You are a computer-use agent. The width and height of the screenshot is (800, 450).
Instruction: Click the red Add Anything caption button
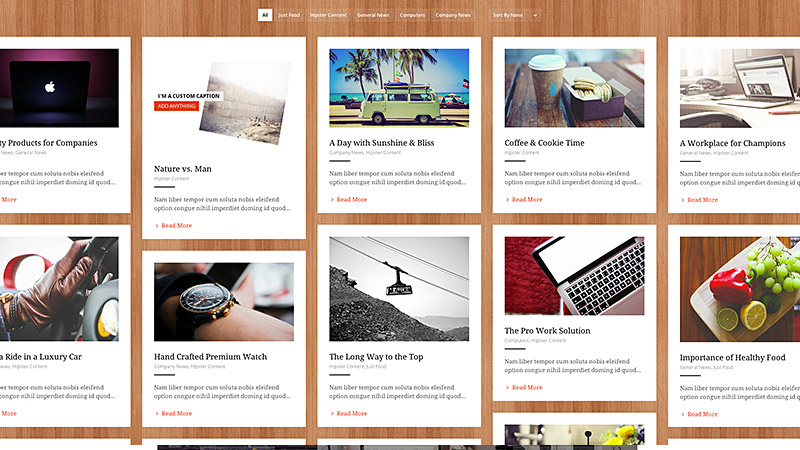[x=176, y=106]
